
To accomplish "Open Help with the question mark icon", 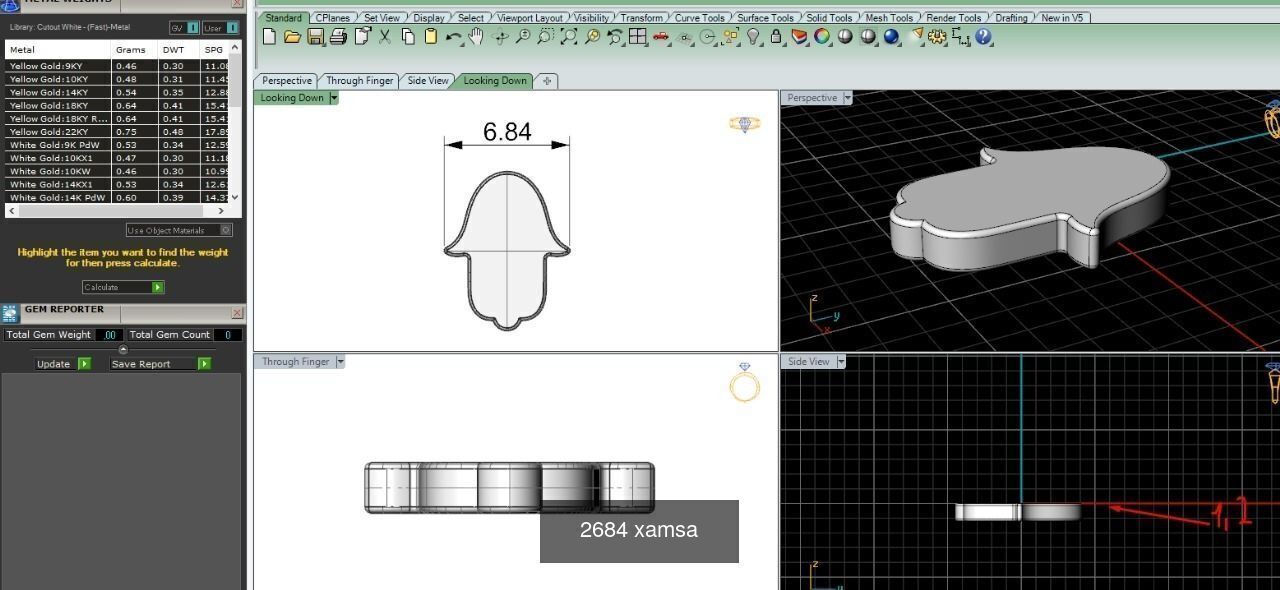I will (x=983, y=37).
